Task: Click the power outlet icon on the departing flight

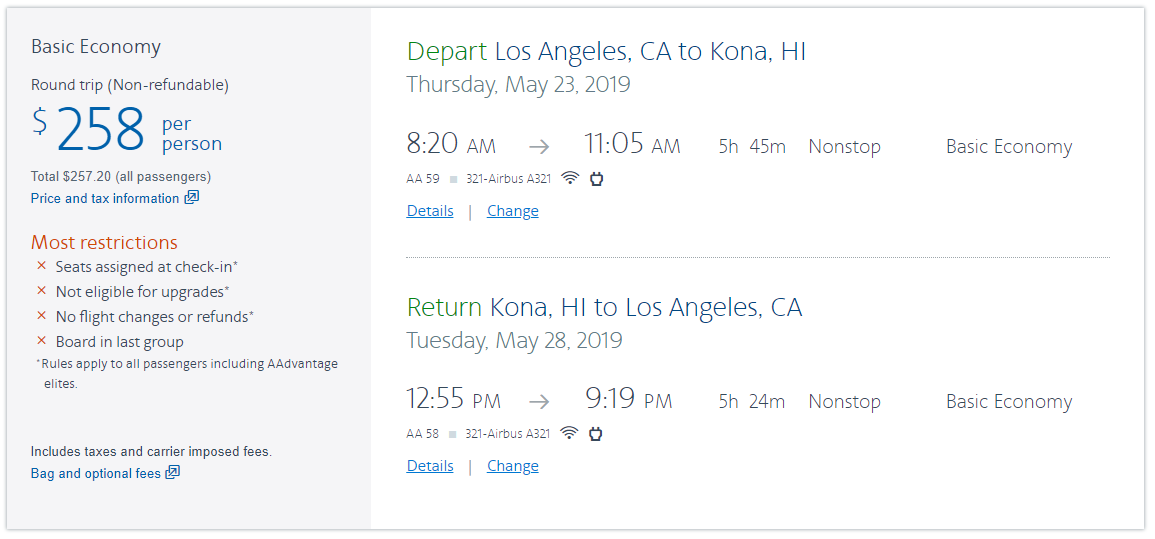Action: (x=597, y=179)
